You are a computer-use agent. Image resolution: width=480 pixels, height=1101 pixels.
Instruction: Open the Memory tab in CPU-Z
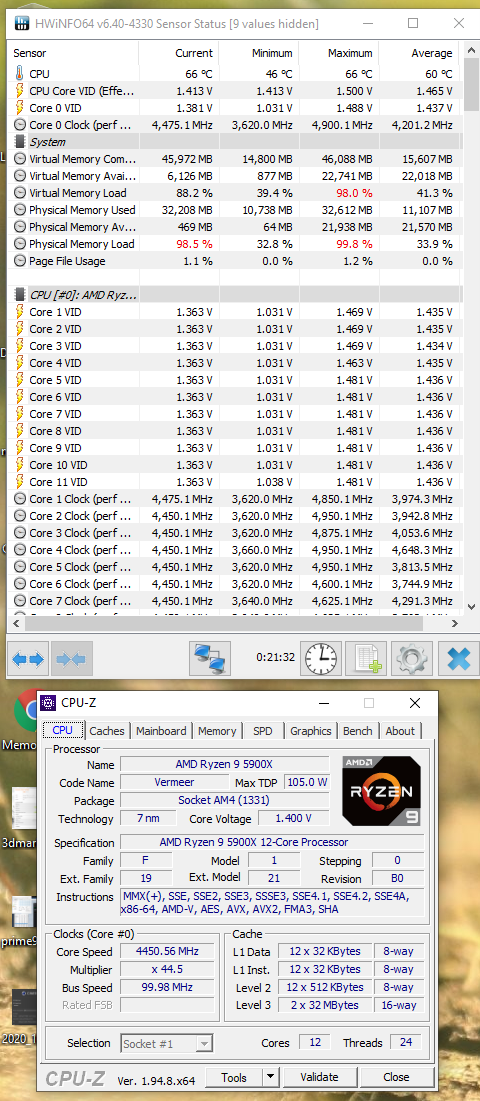(x=217, y=731)
